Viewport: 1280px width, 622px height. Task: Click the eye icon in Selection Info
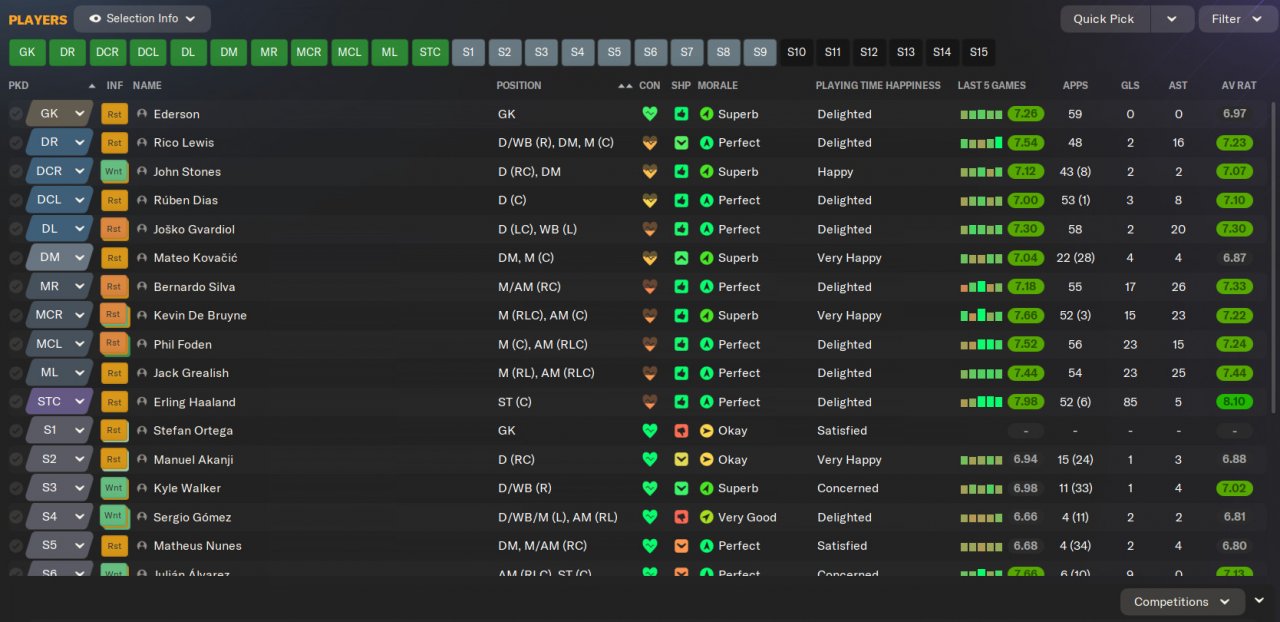click(x=95, y=18)
